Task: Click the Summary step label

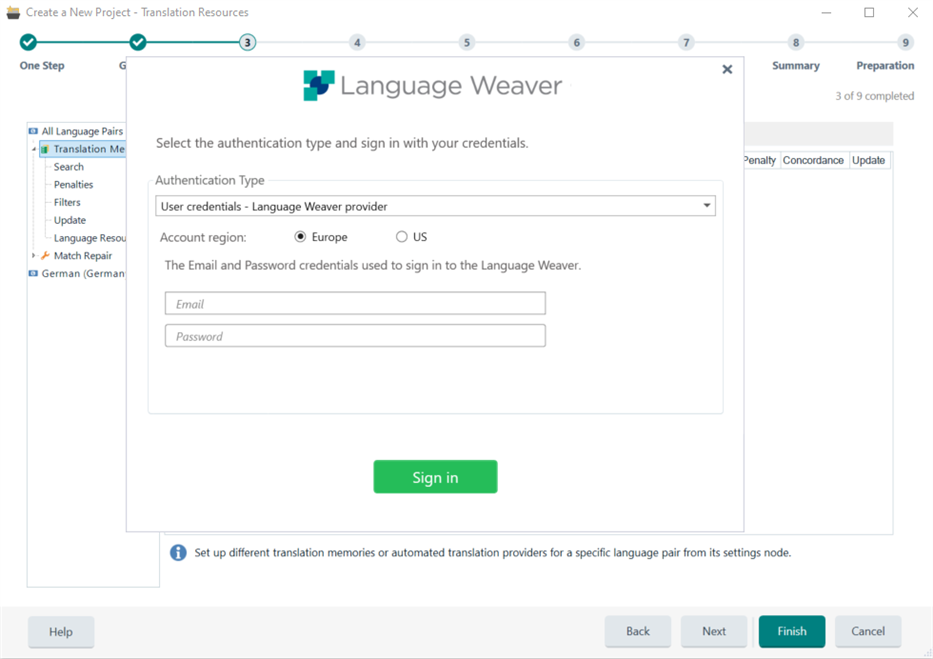Action: (796, 66)
